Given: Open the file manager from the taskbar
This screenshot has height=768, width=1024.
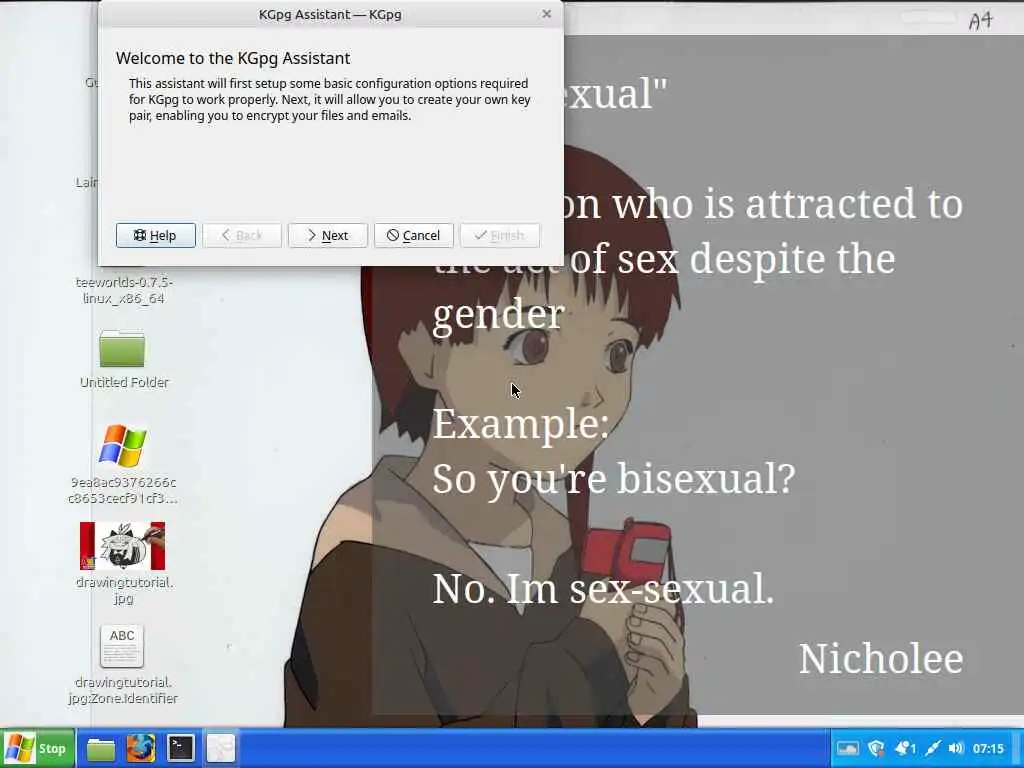Looking at the screenshot, I should tap(101, 749).
